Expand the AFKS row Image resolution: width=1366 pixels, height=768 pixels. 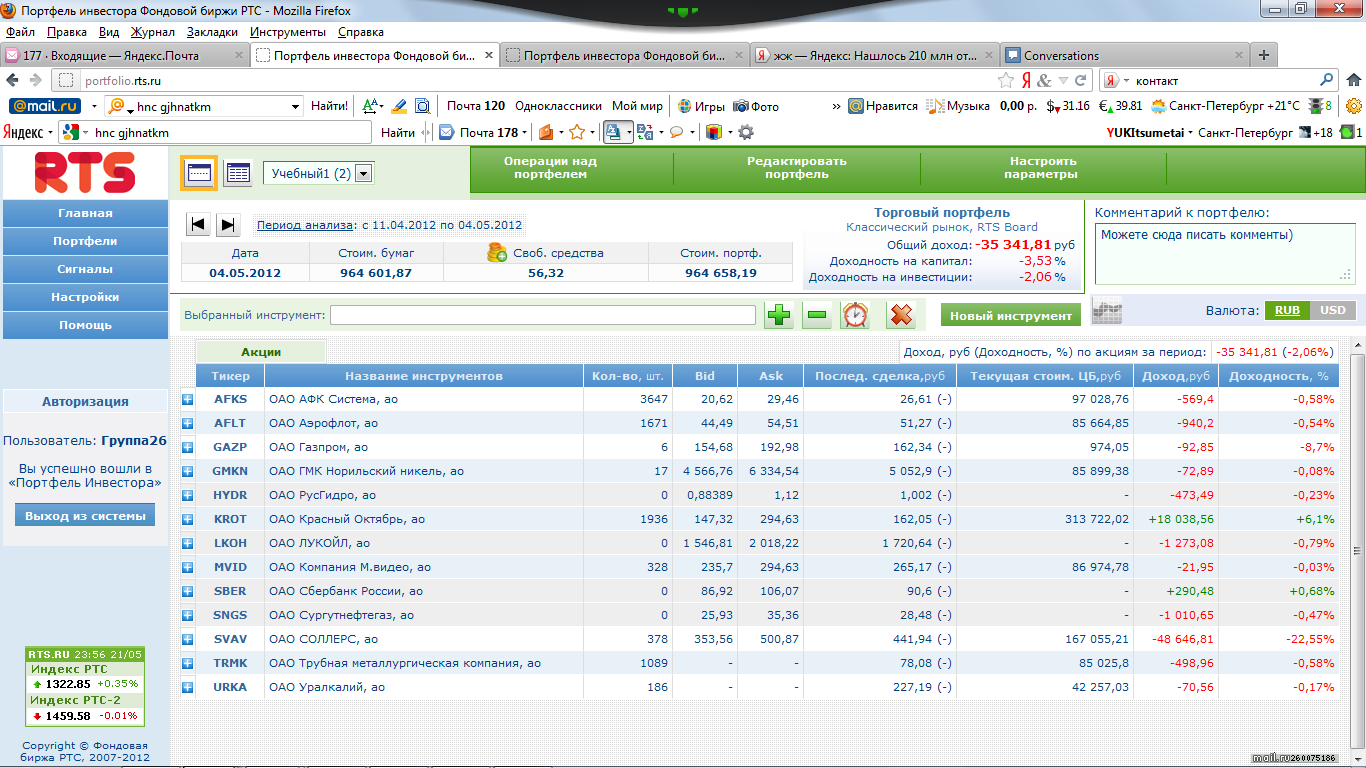tap(187, 399)
